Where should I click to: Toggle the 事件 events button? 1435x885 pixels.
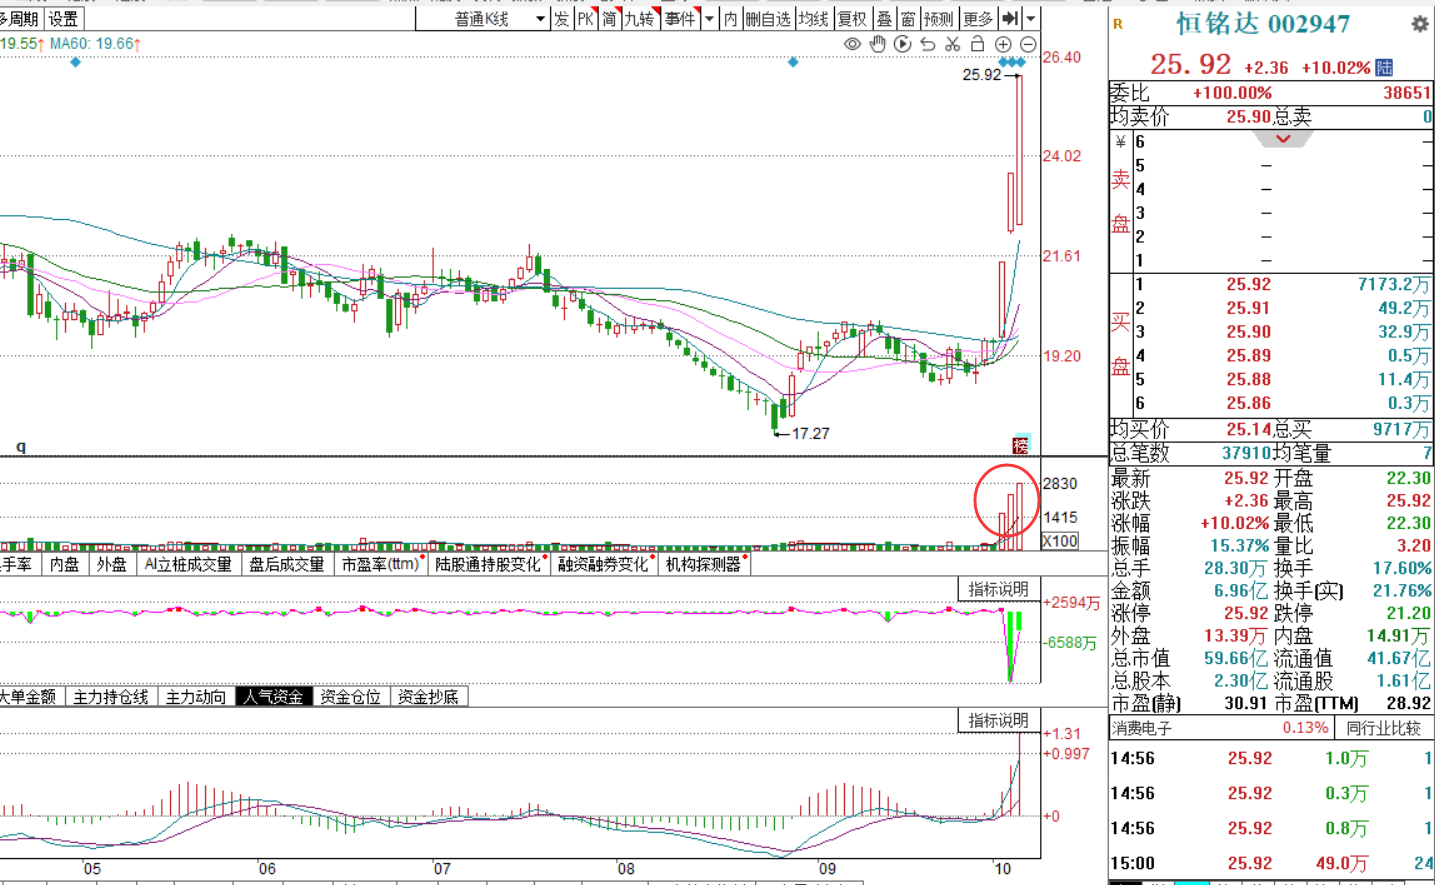click(x=680, y=19)
